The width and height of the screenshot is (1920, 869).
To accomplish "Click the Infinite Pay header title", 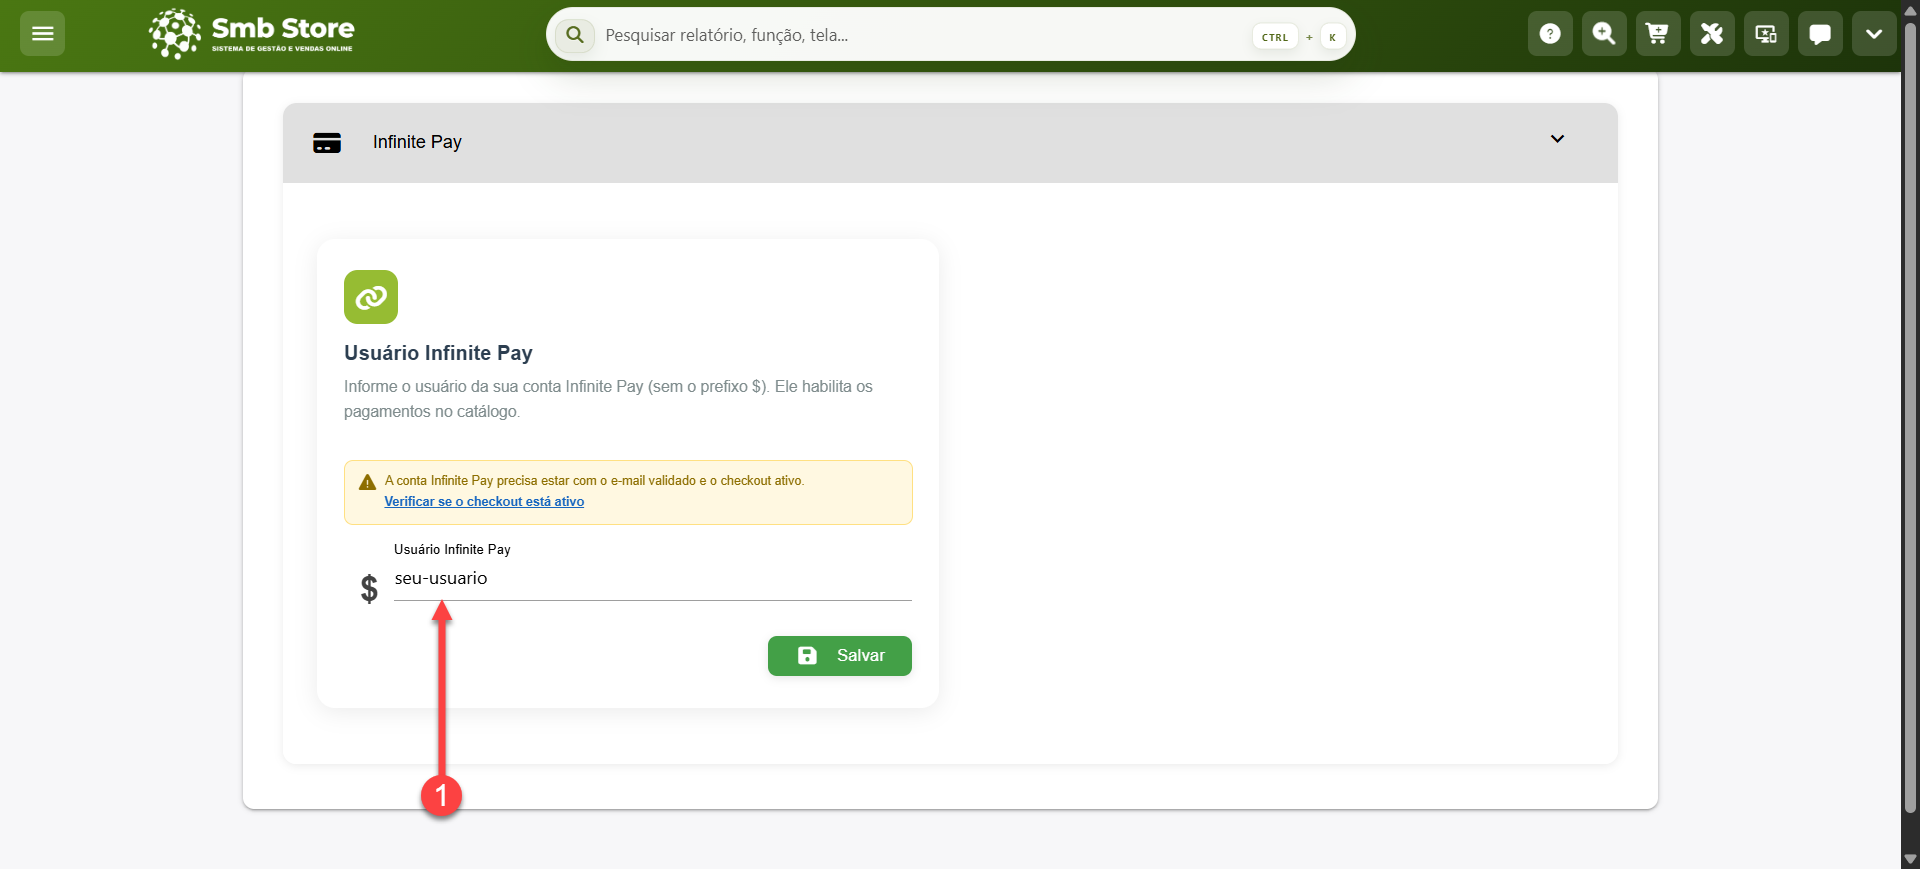I will pyautogui.click(x=417, y=142).
